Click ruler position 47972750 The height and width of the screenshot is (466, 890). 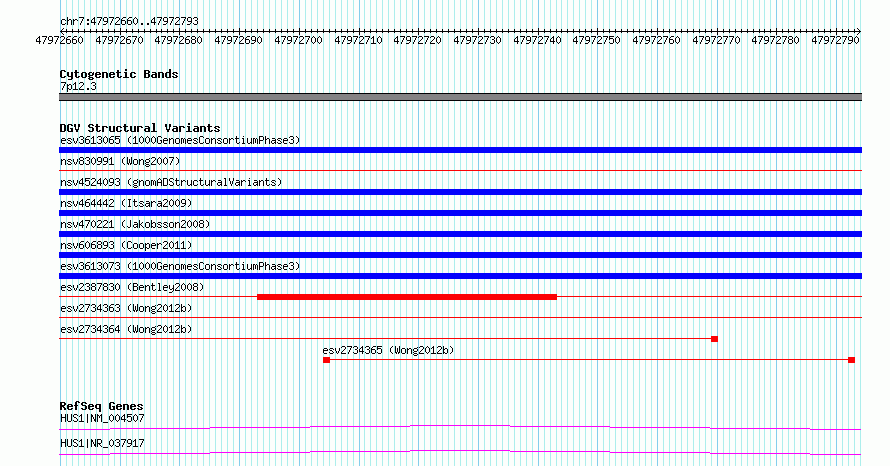click(x=597, y=40)
